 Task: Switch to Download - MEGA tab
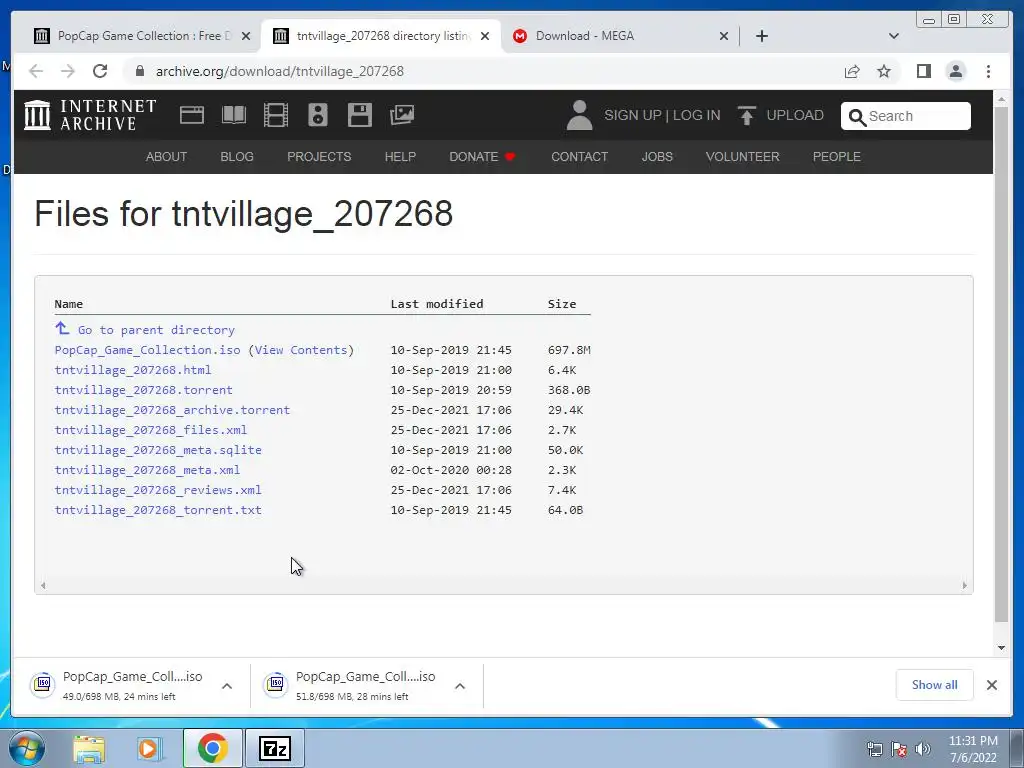click(620, 36)
